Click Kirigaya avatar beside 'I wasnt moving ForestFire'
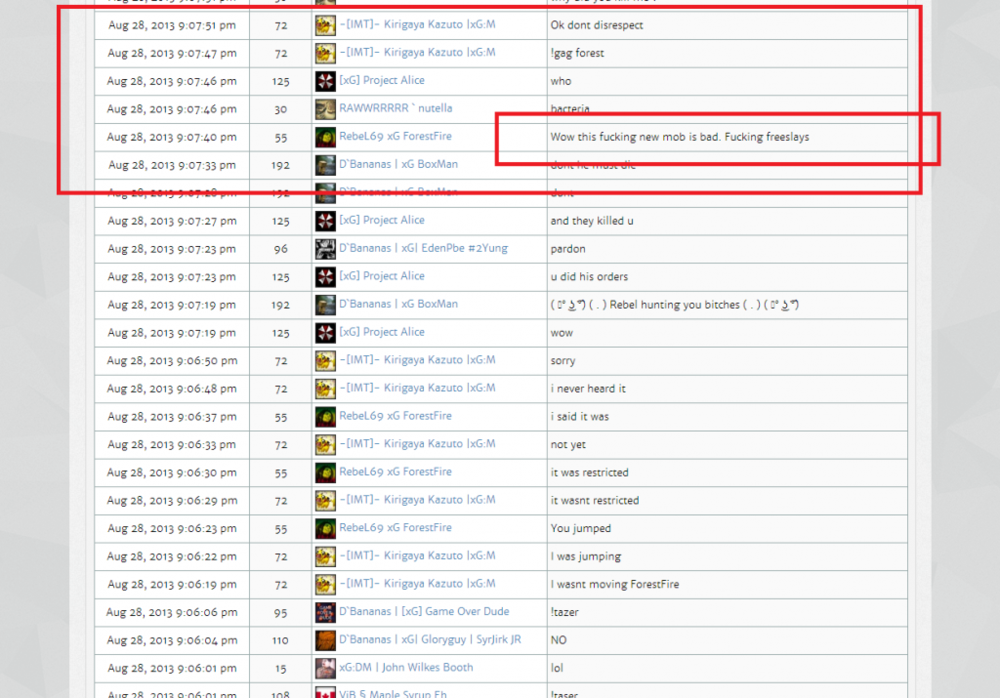The height and width of the screenshot is (698, 1000). tap(325, 585)
